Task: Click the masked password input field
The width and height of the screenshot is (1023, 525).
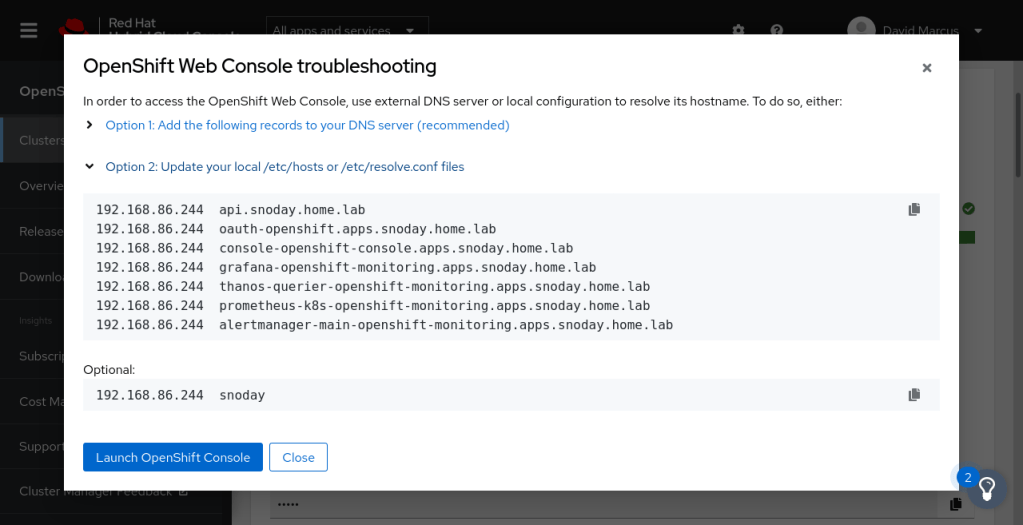Action: coord(600,504)
